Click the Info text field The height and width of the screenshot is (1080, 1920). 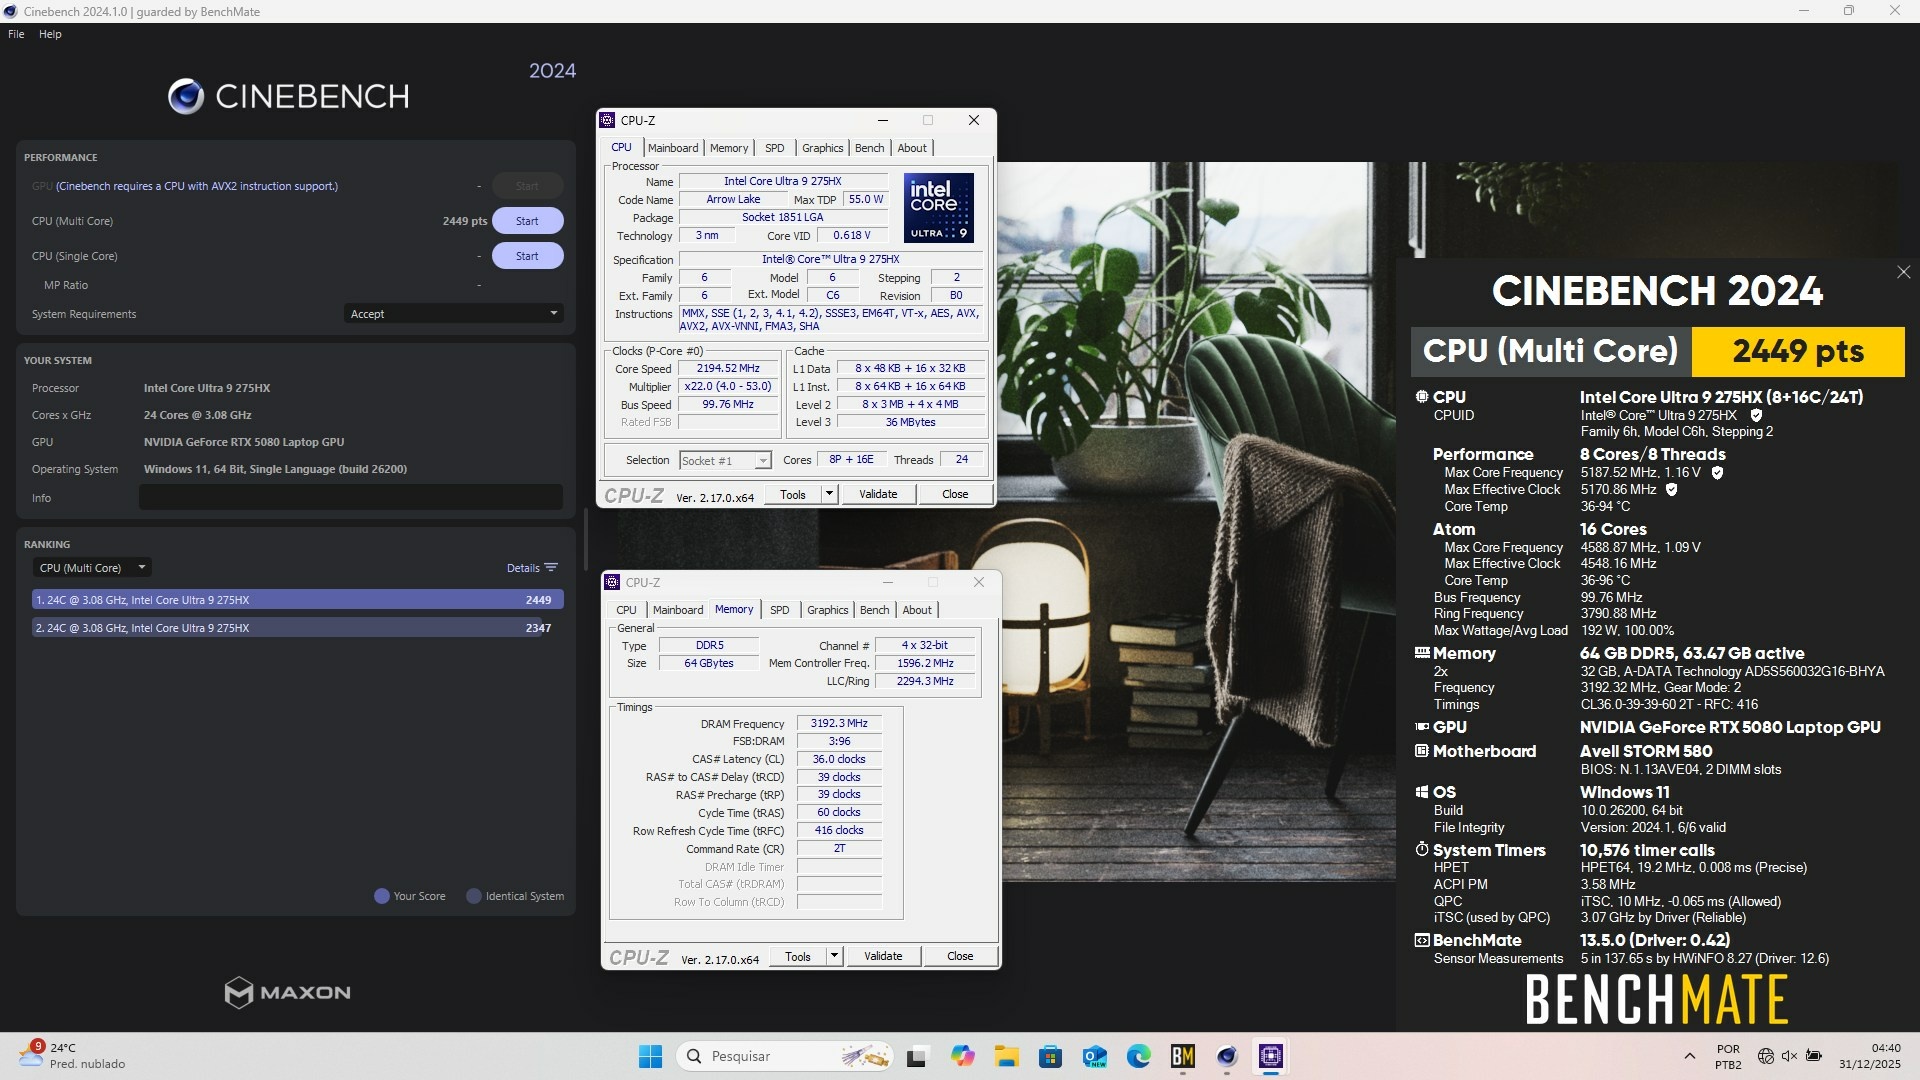coord(350,498)
